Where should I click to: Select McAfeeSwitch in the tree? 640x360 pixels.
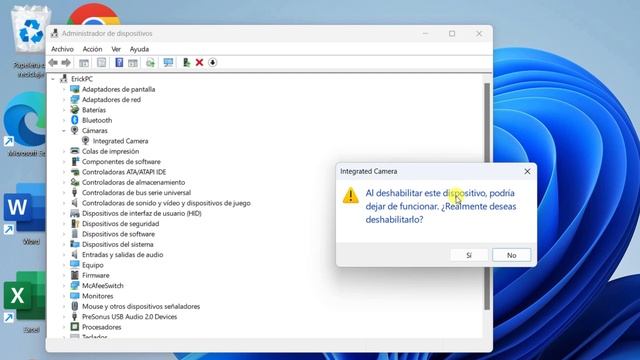[x=102, y=286]
